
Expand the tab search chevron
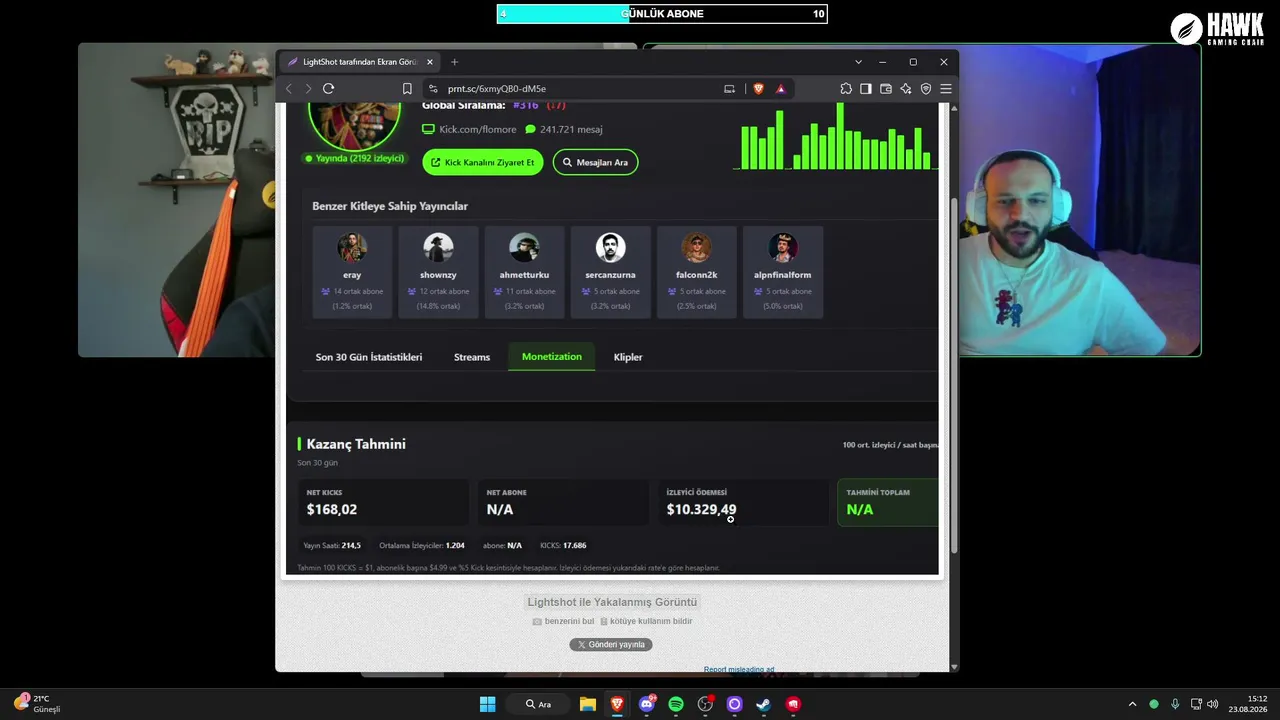[857, 62]
